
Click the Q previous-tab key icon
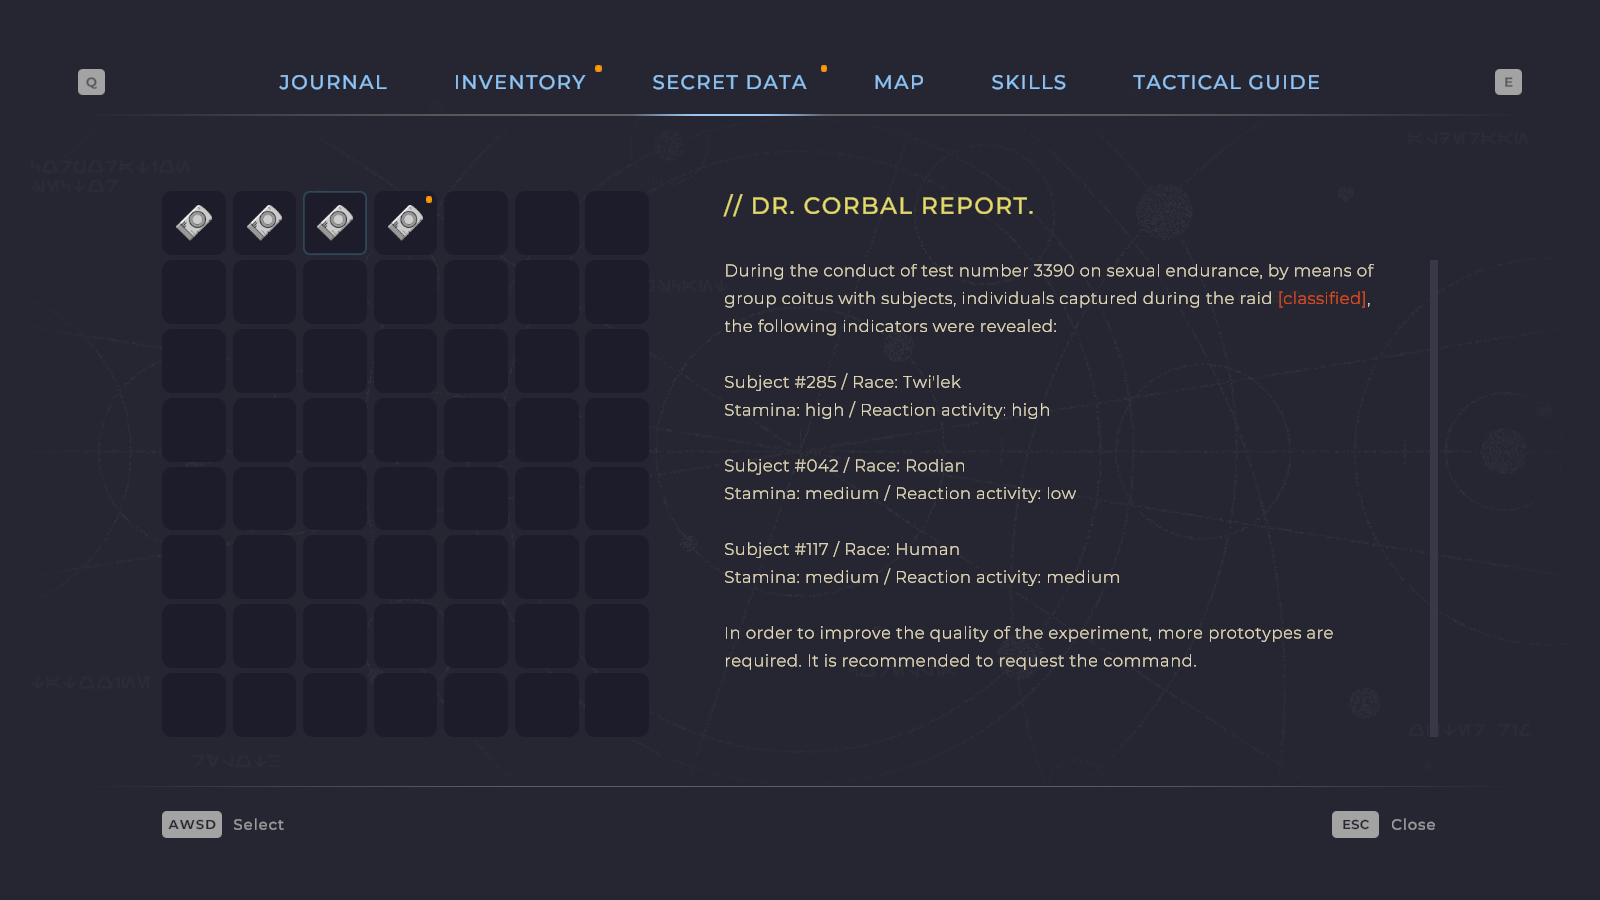[91, 82]
